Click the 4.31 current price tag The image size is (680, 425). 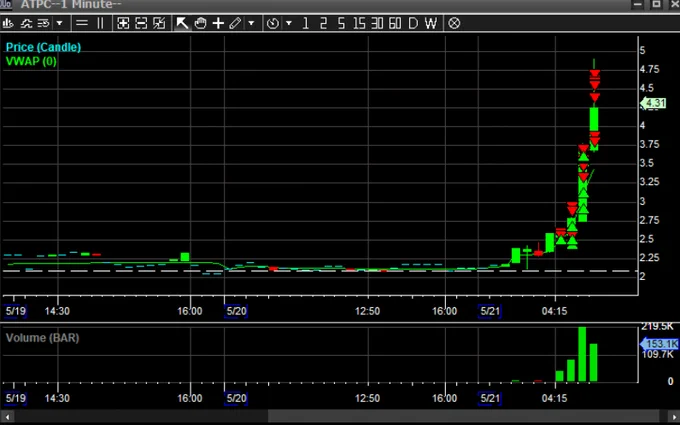(x=654, y=103)
